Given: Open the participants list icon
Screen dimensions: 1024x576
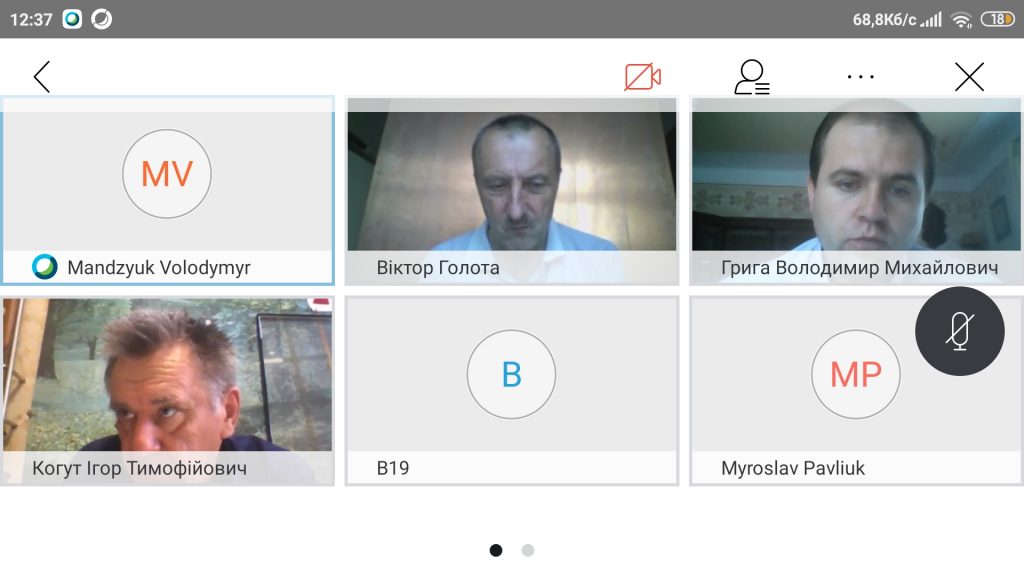Looking at the screenshot, I should pyautogui.click(x=752, y=77).
